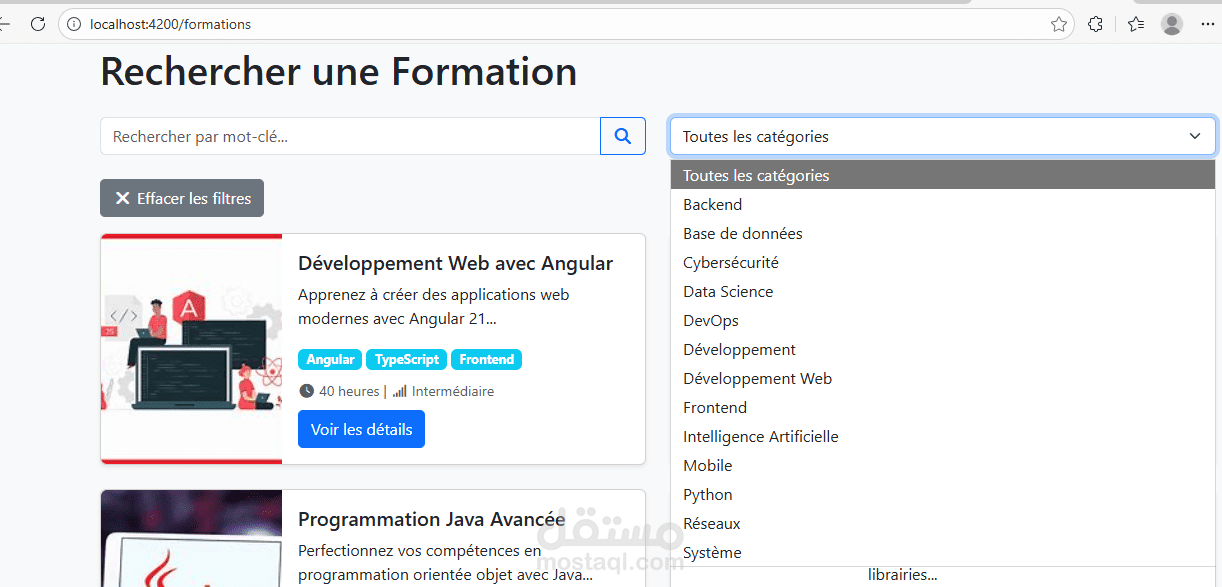Screen dimensions: 1222x587
Task: Open the browser profile avatar
Action: coord(1172,24)
